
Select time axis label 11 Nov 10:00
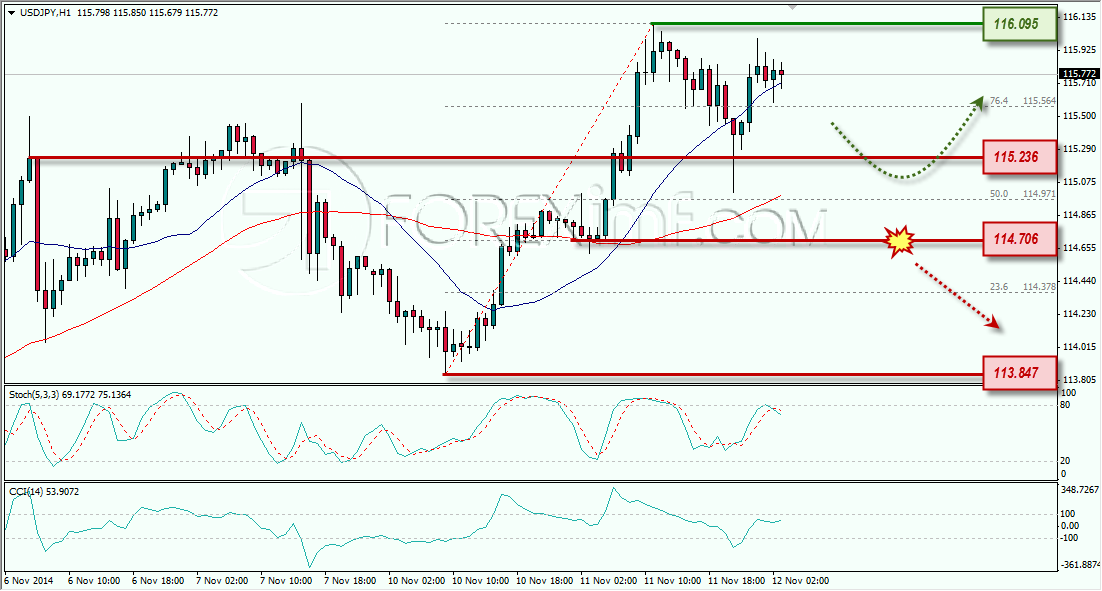coord(673,581)
